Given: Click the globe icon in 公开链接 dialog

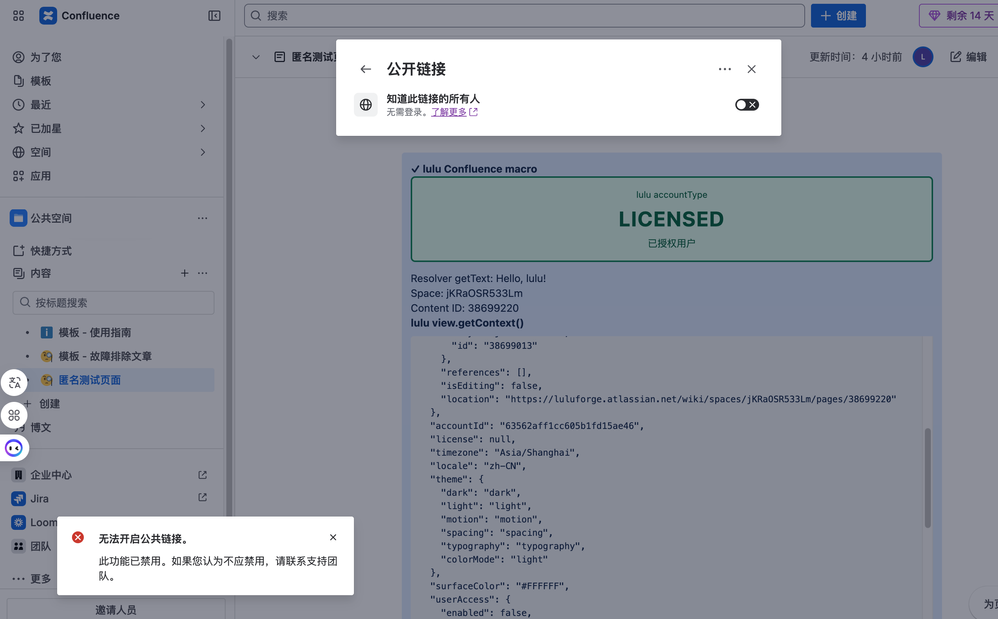Looking at the screenshot, I should pos(366,105).
